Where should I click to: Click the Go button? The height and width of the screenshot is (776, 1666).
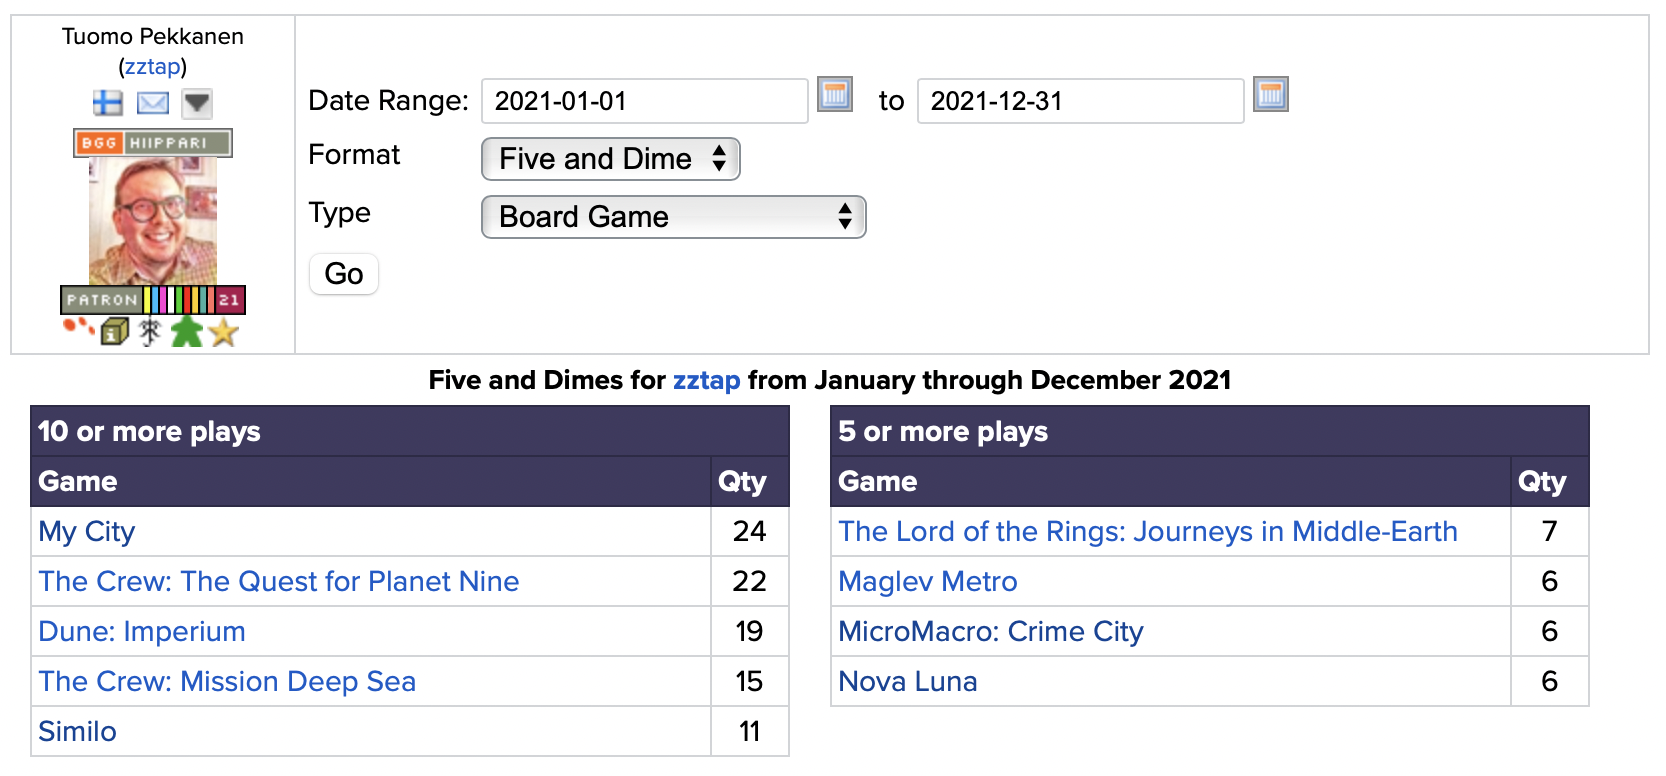click(x=344, y=274)
